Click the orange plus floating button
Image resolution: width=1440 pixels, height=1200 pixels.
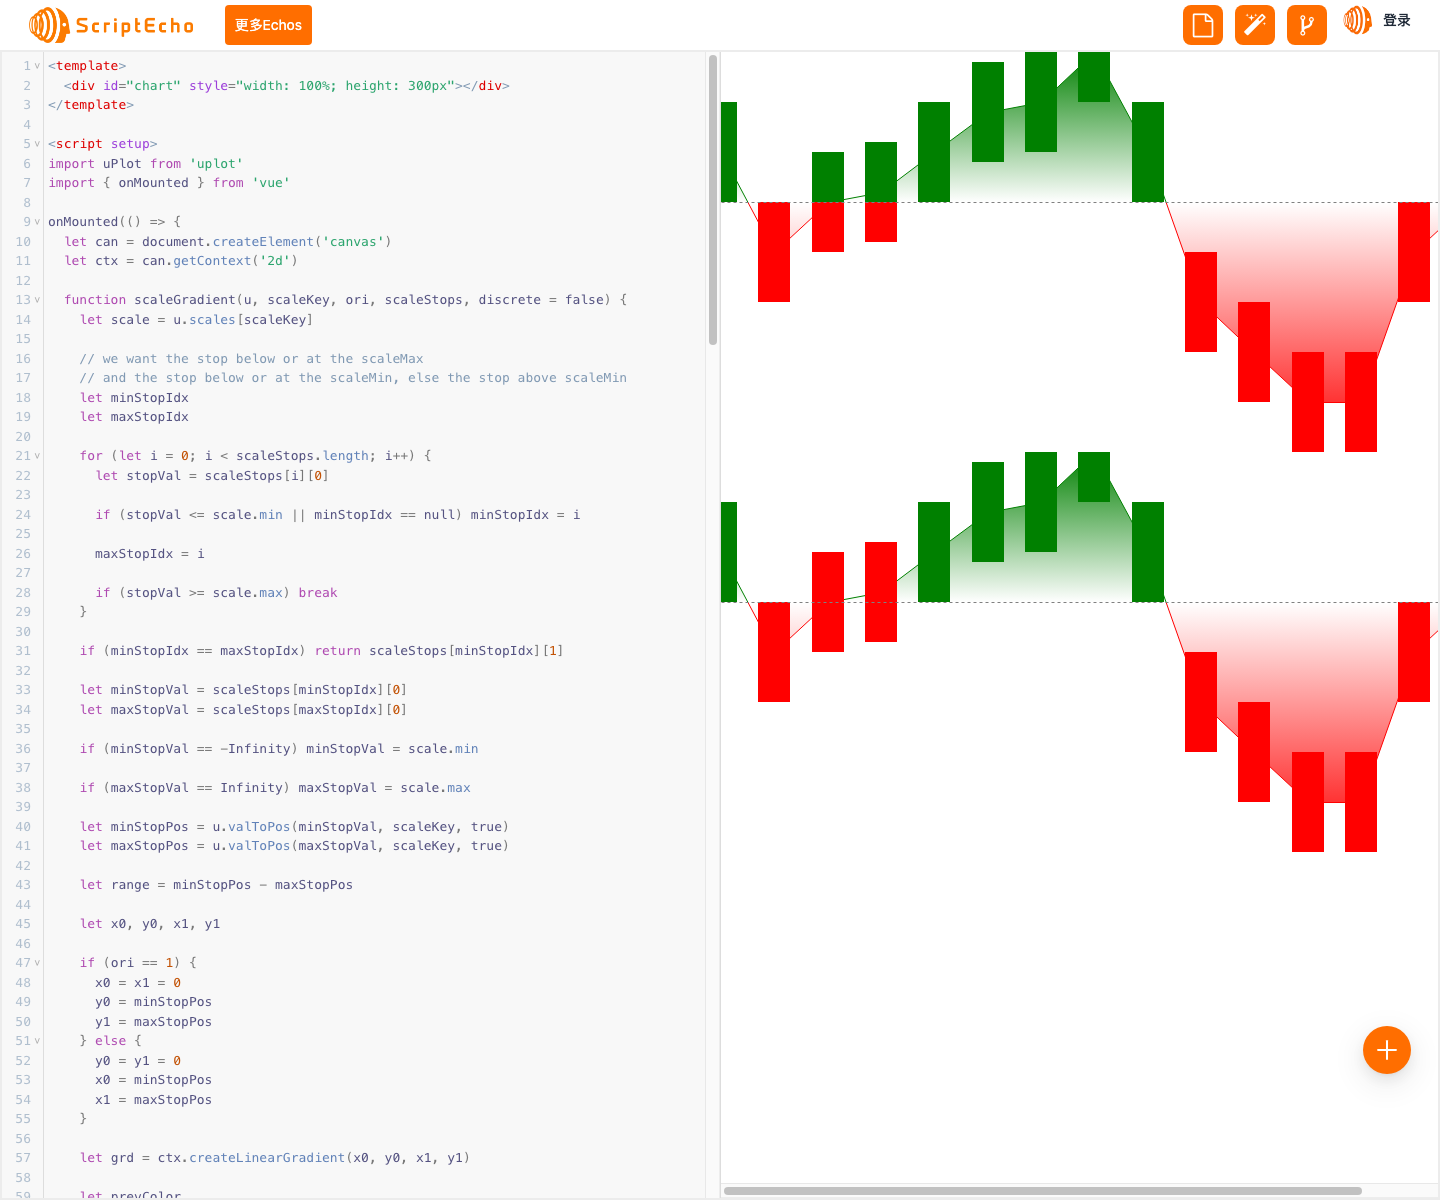tap(1387, 1050)
